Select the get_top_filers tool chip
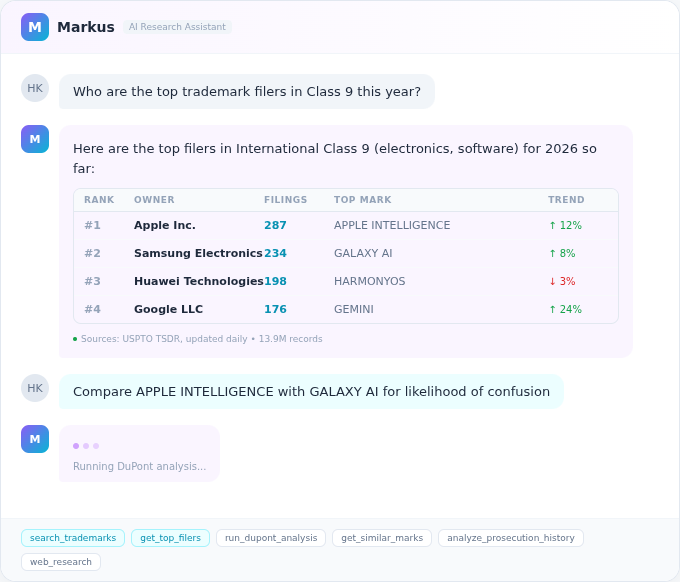The image size is (680, 582). [x=170, y=538]
